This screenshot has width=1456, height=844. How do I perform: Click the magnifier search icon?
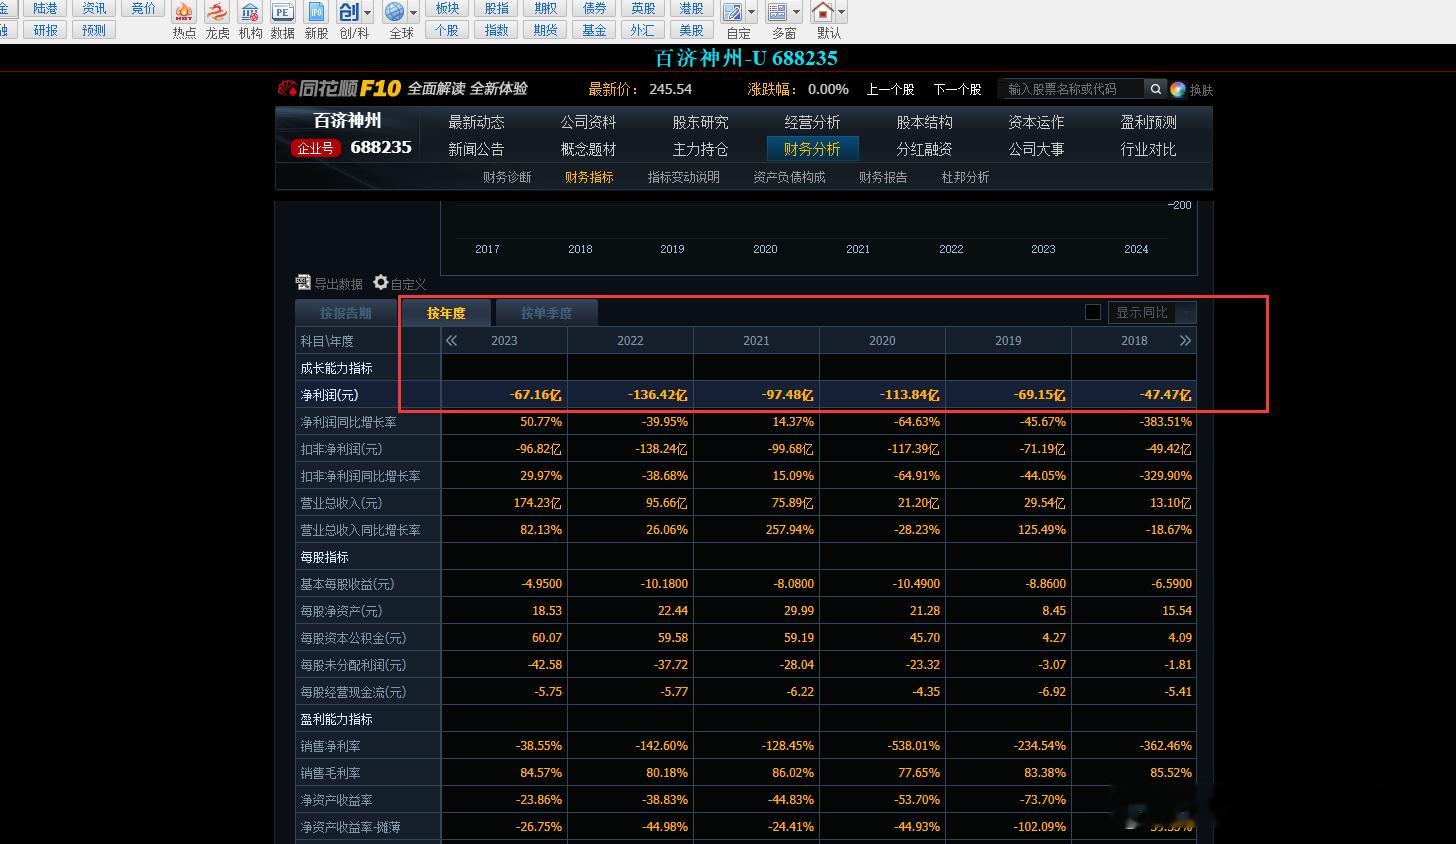1156,89
